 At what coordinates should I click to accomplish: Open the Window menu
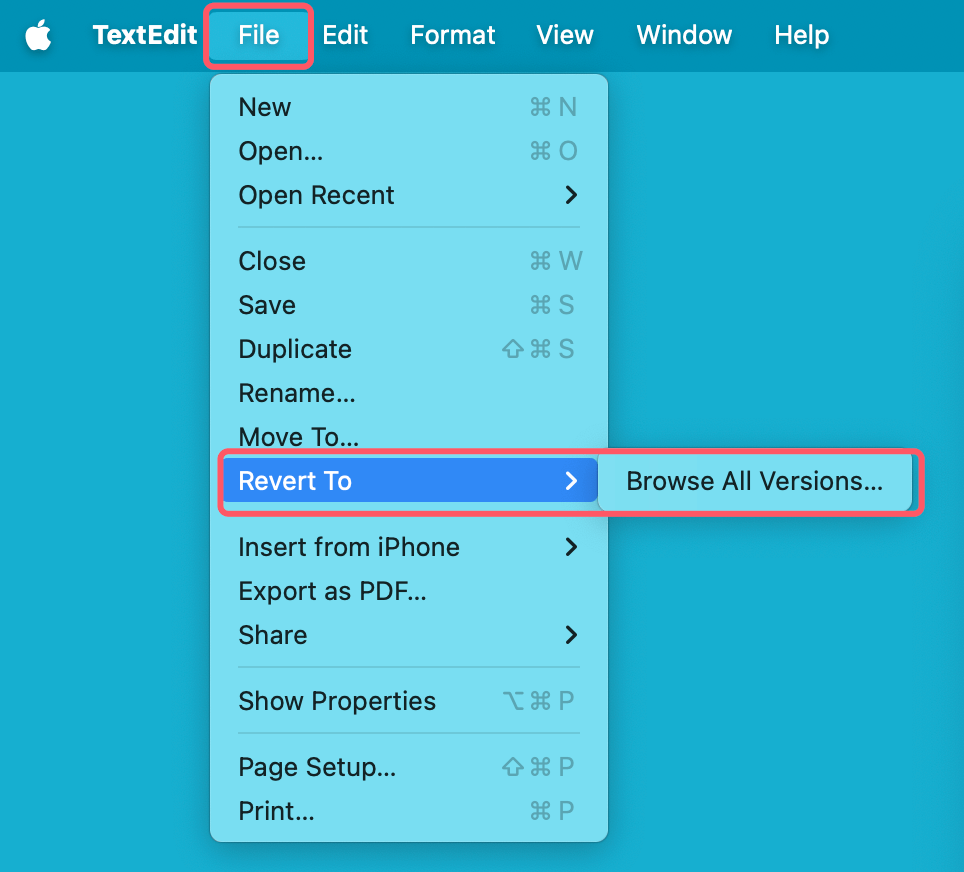coord(683,35)
